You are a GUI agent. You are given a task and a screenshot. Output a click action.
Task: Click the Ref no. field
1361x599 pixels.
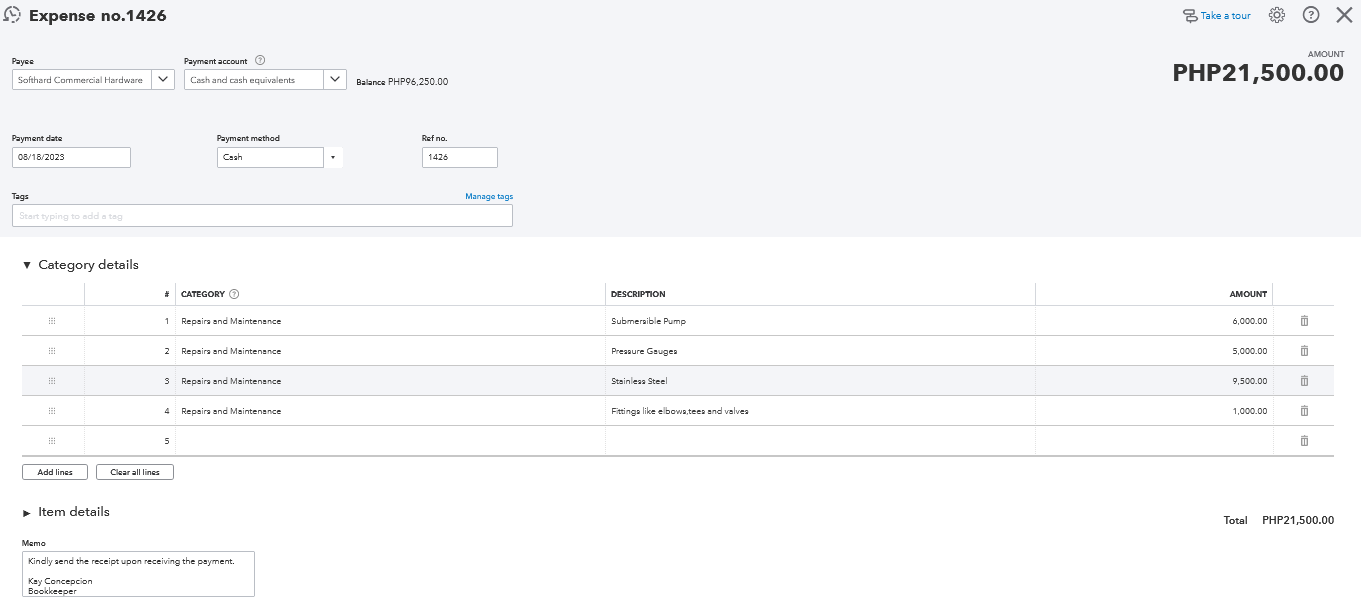click(x=460, y=157)
